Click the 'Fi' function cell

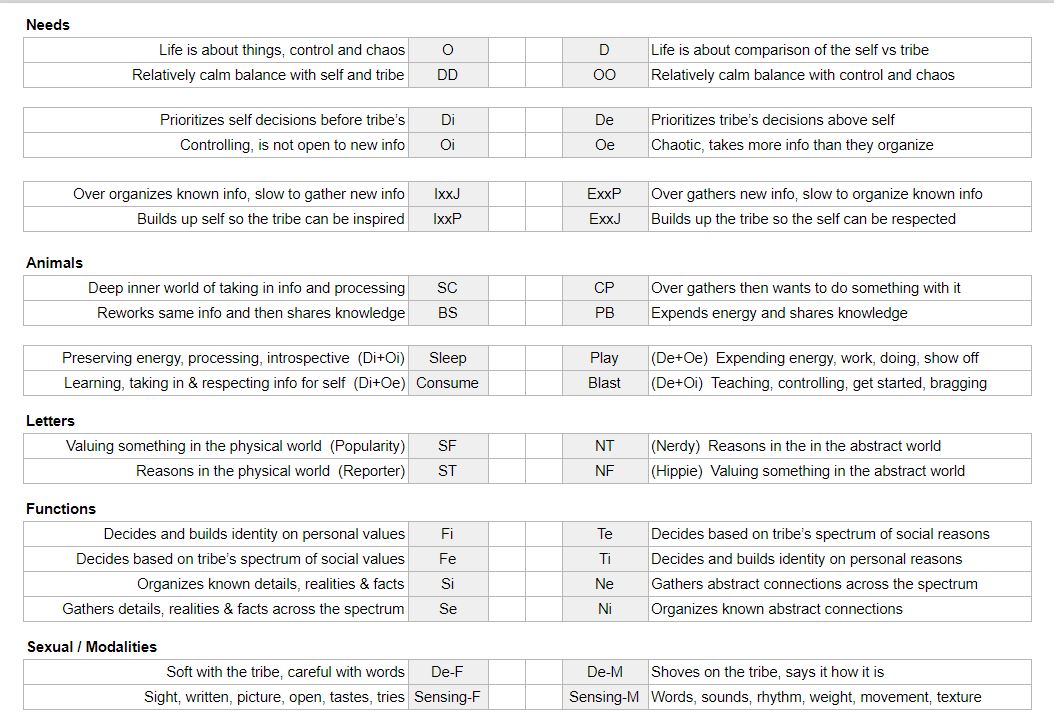tap(448, 534)
